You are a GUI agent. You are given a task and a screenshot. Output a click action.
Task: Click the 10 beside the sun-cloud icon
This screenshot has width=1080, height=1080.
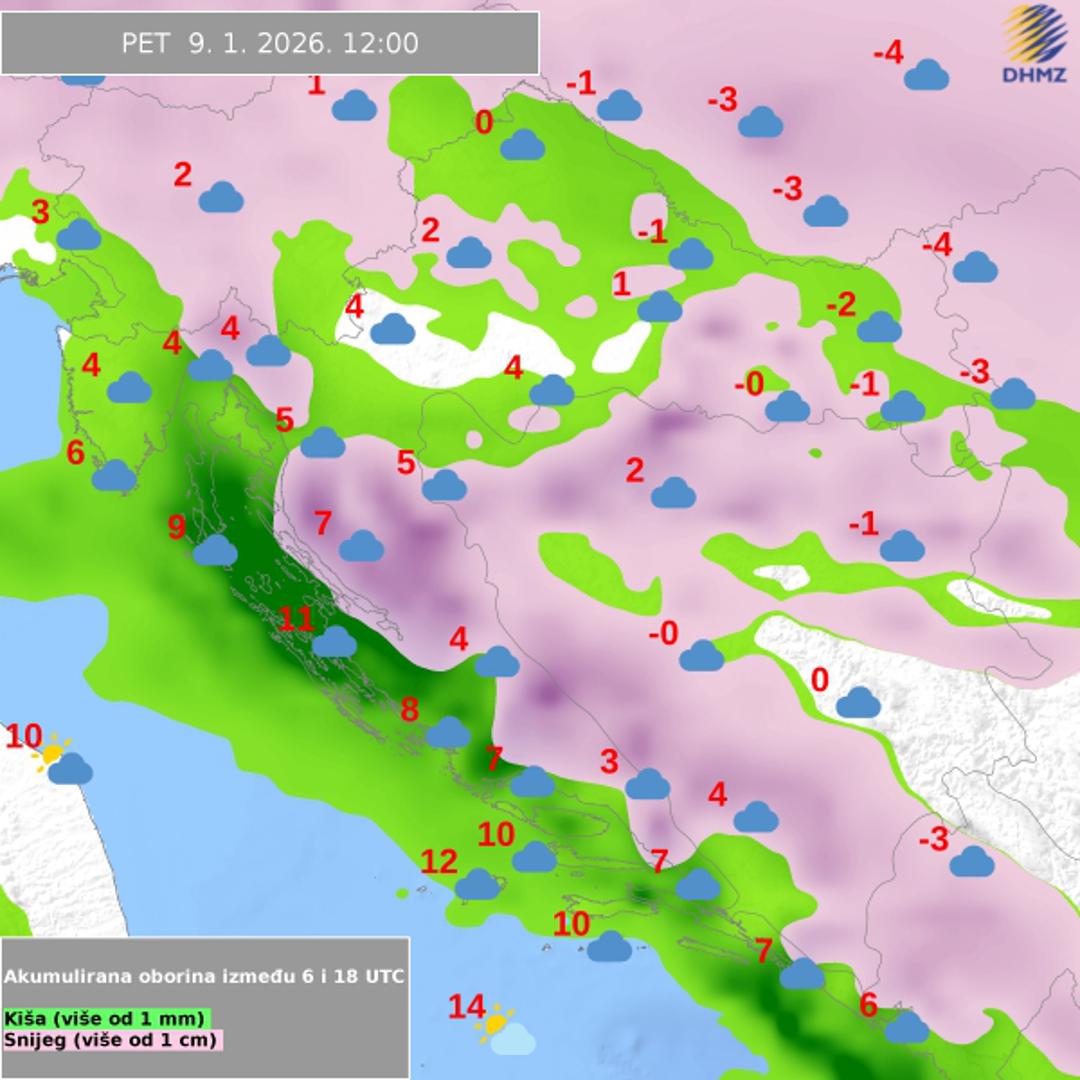(24, 737)
